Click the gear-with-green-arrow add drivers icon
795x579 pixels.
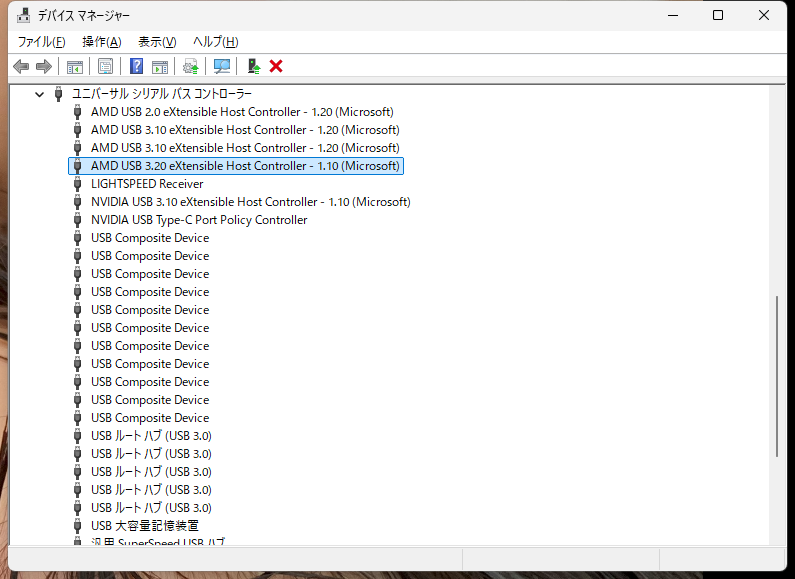pos(191,66)
